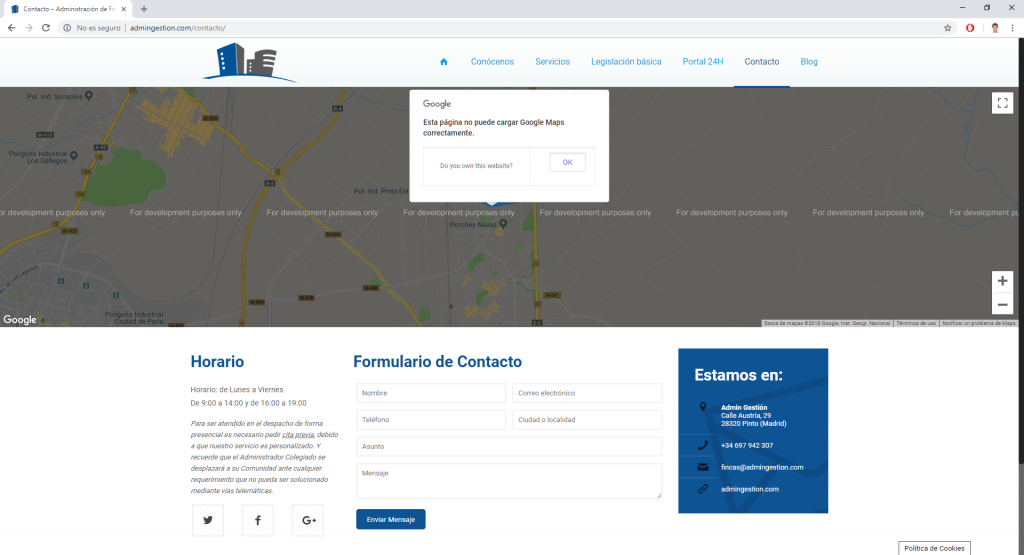This screenshot has height=555, width=1024.
Task: Click the page vertical scrollbar
Action: tap(1021, 251)
